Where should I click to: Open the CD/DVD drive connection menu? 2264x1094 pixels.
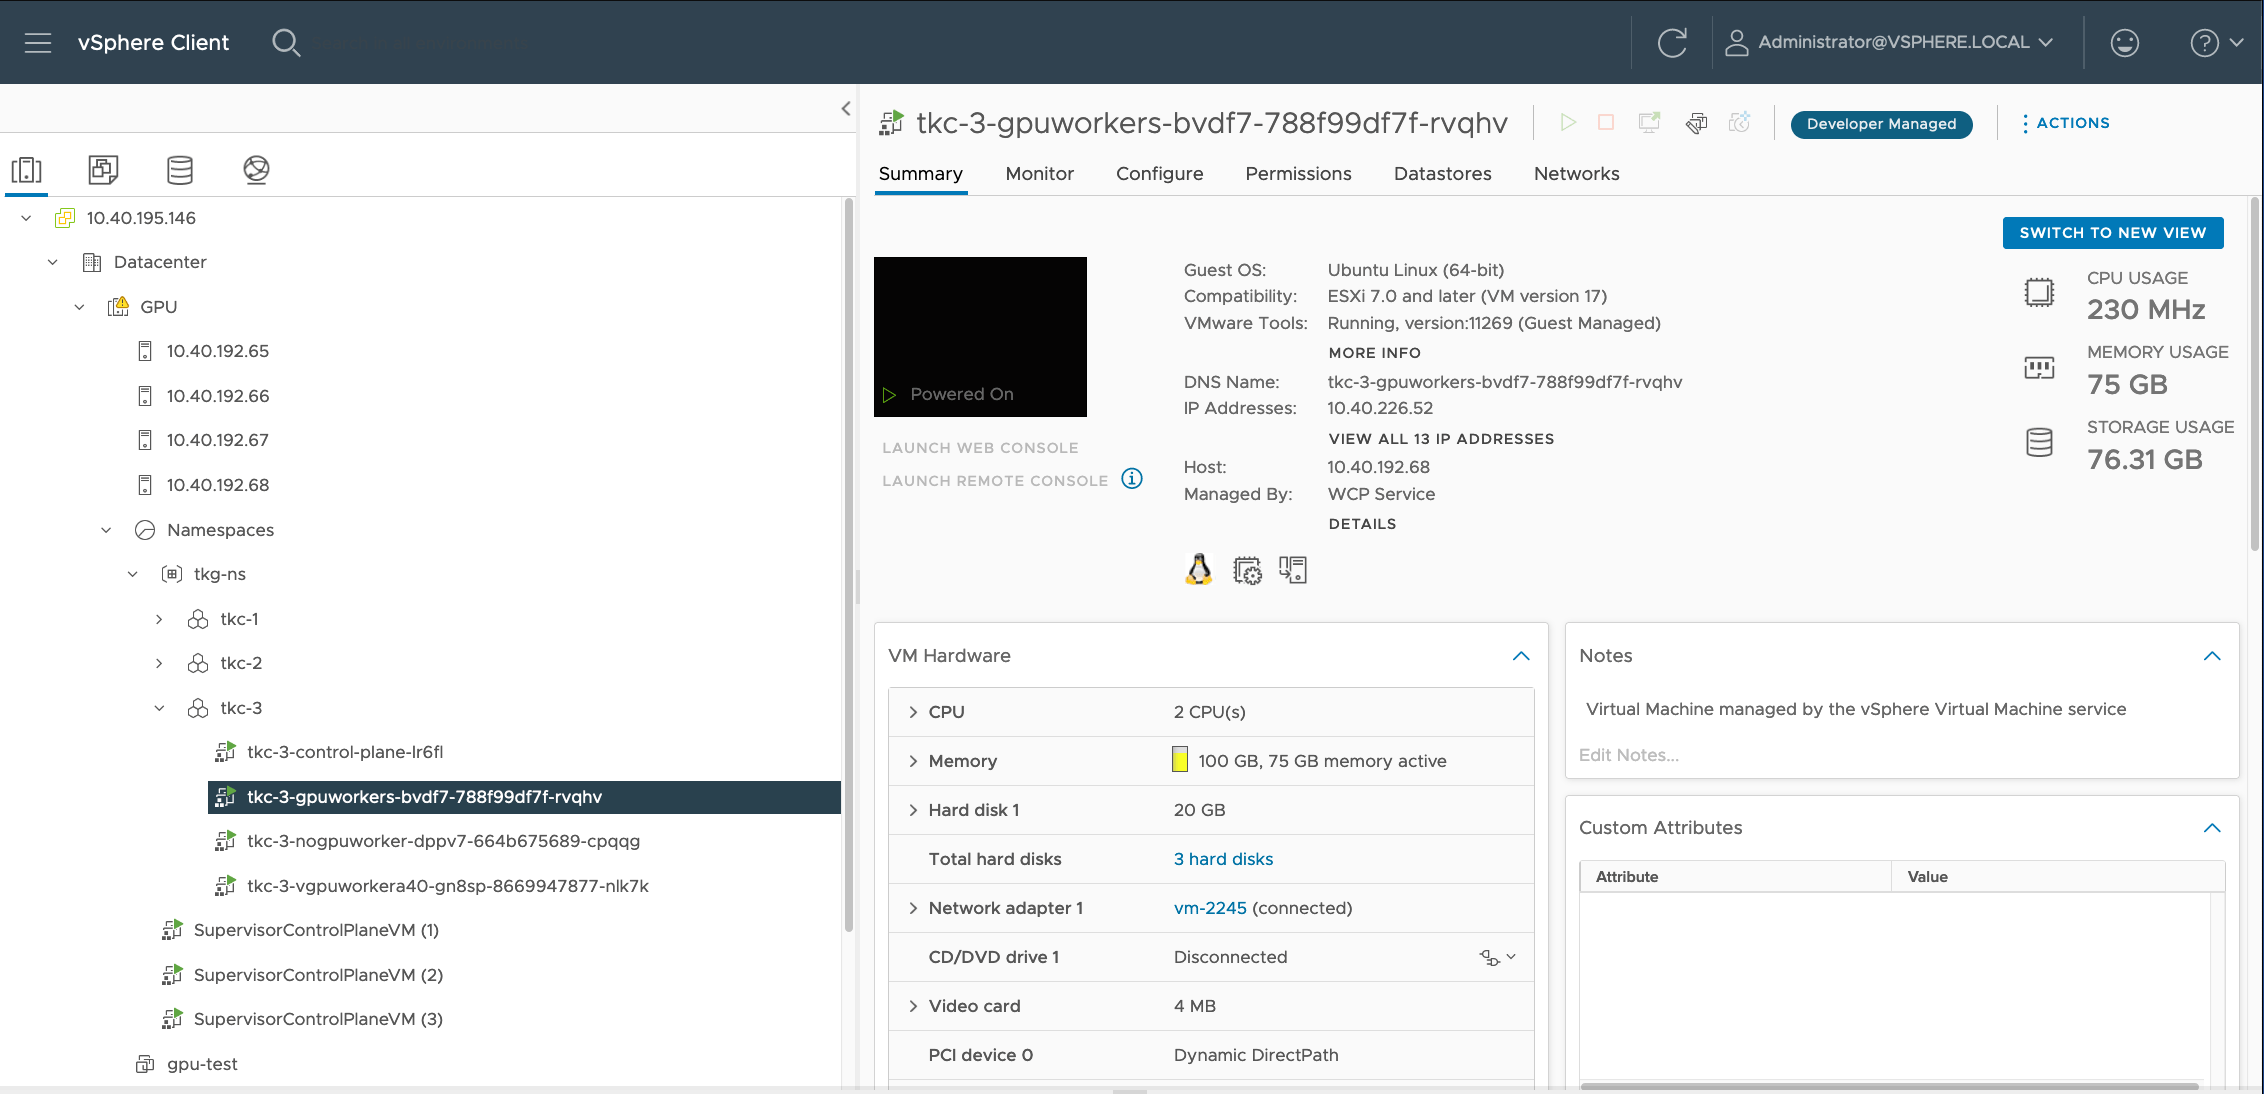pos(1498,957)
